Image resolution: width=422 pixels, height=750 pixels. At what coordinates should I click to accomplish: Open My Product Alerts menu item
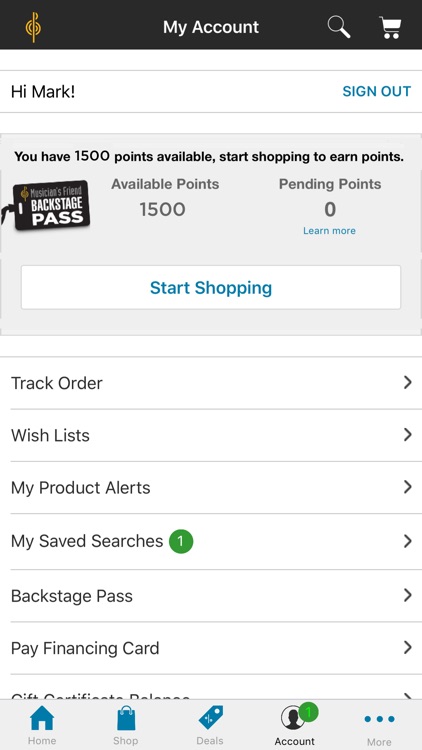click(211, 488)
